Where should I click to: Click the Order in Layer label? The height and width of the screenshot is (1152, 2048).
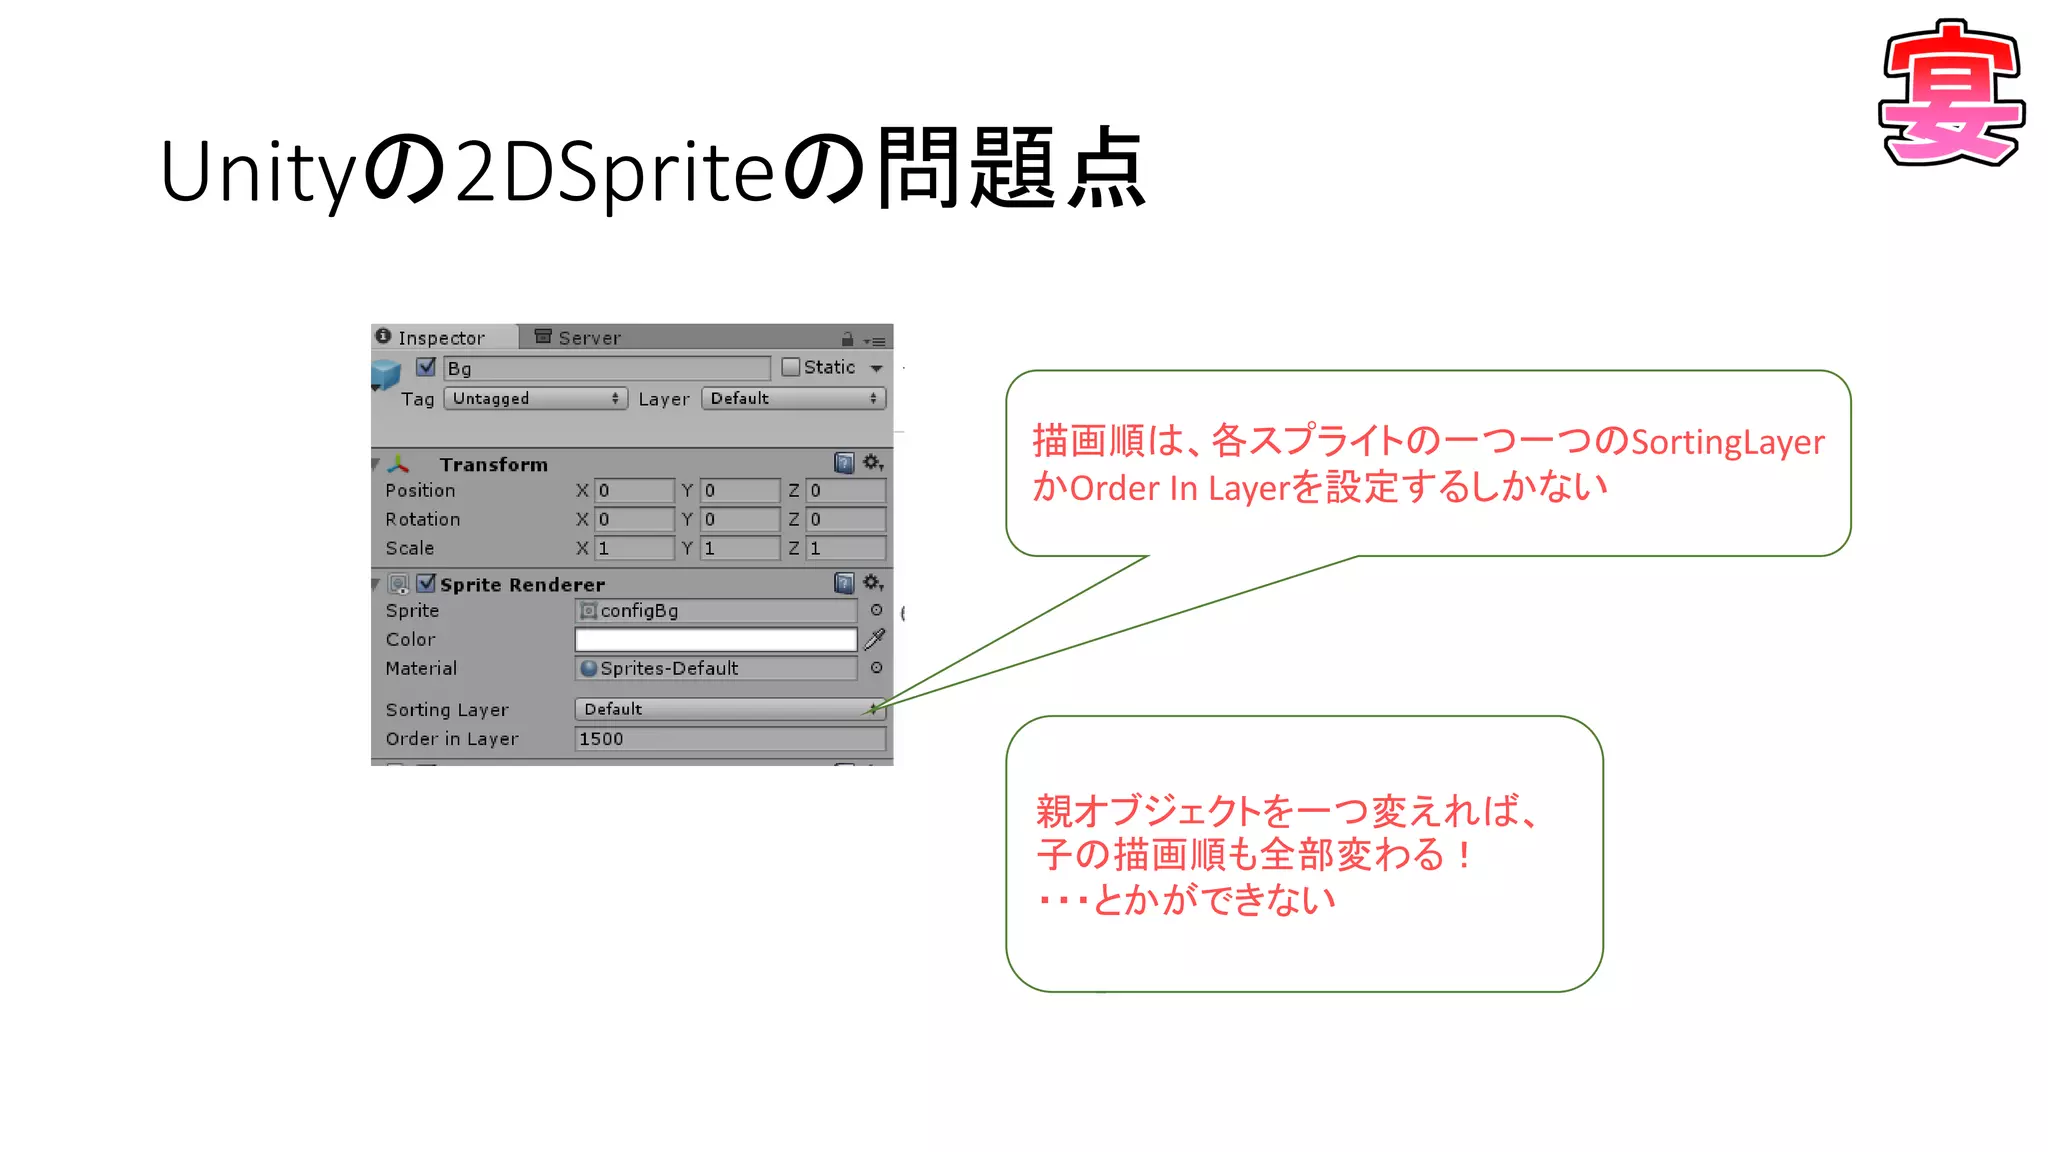(x=452, y=739)
